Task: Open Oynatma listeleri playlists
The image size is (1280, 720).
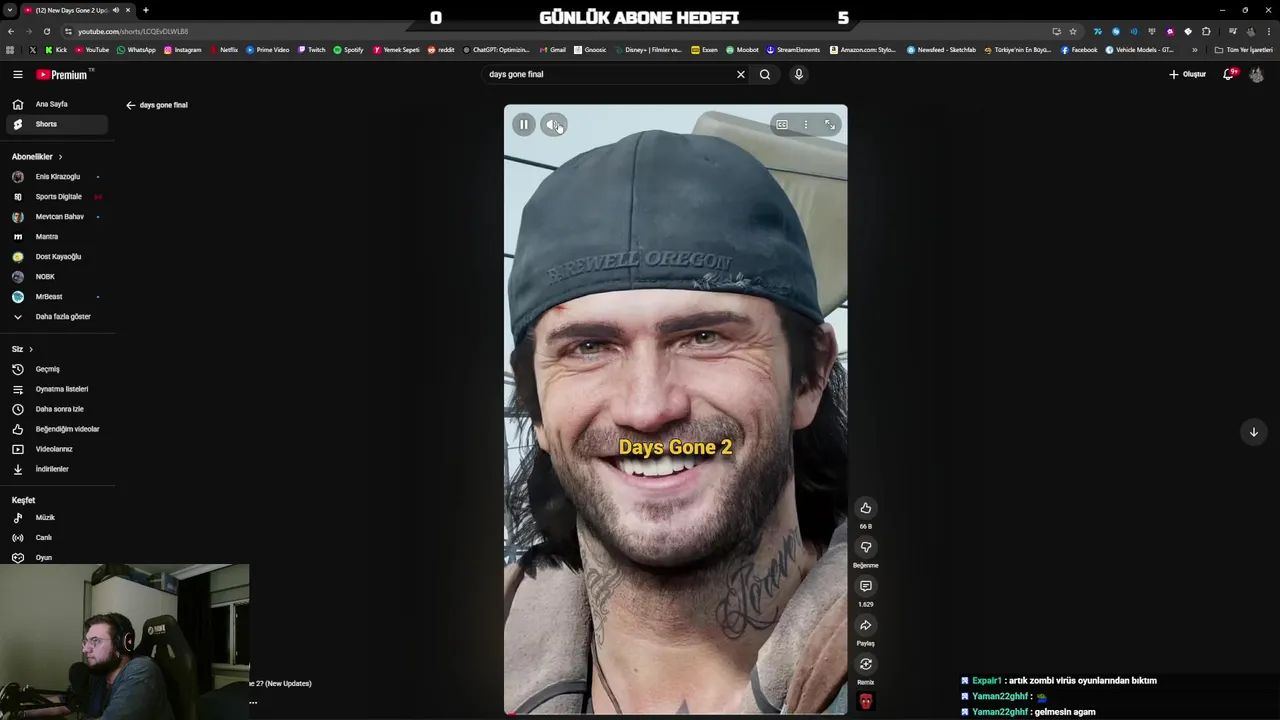Action: [55, 389]
